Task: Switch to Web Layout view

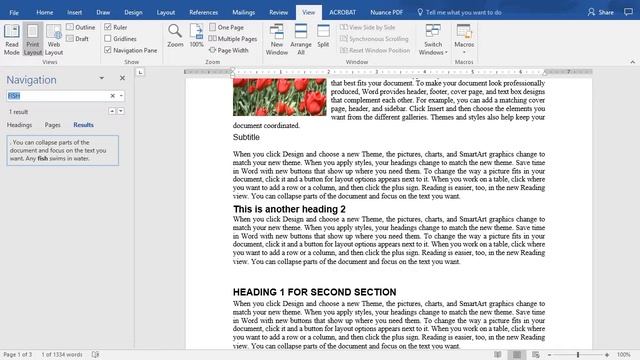Action: (54, 40)
